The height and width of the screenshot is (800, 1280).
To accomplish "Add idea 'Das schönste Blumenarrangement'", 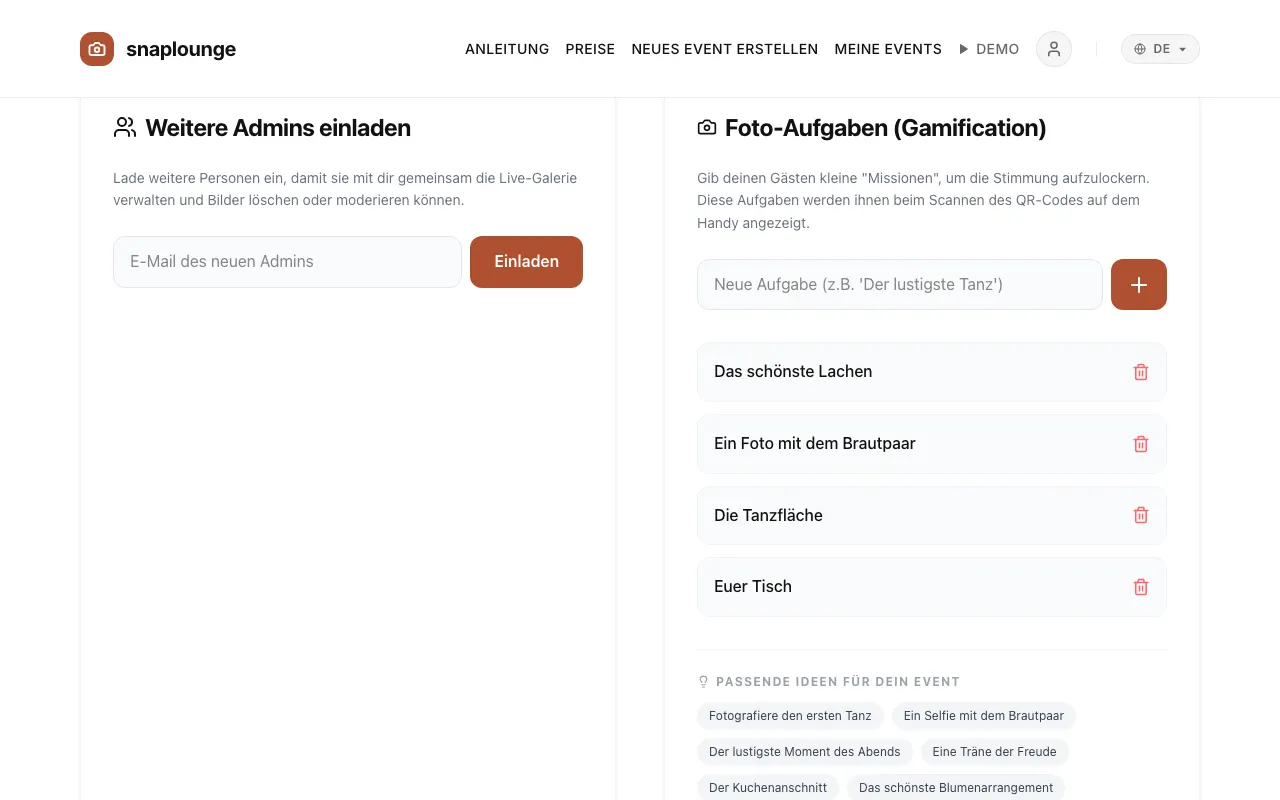I will (956, 788).
